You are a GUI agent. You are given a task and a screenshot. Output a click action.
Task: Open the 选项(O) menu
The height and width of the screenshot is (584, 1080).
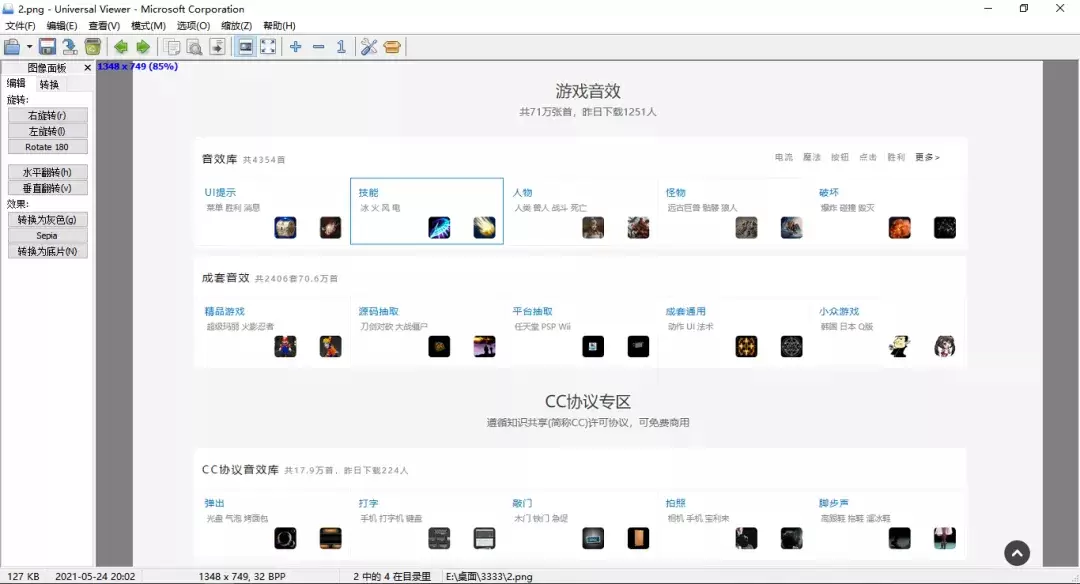tap(193, 25)
